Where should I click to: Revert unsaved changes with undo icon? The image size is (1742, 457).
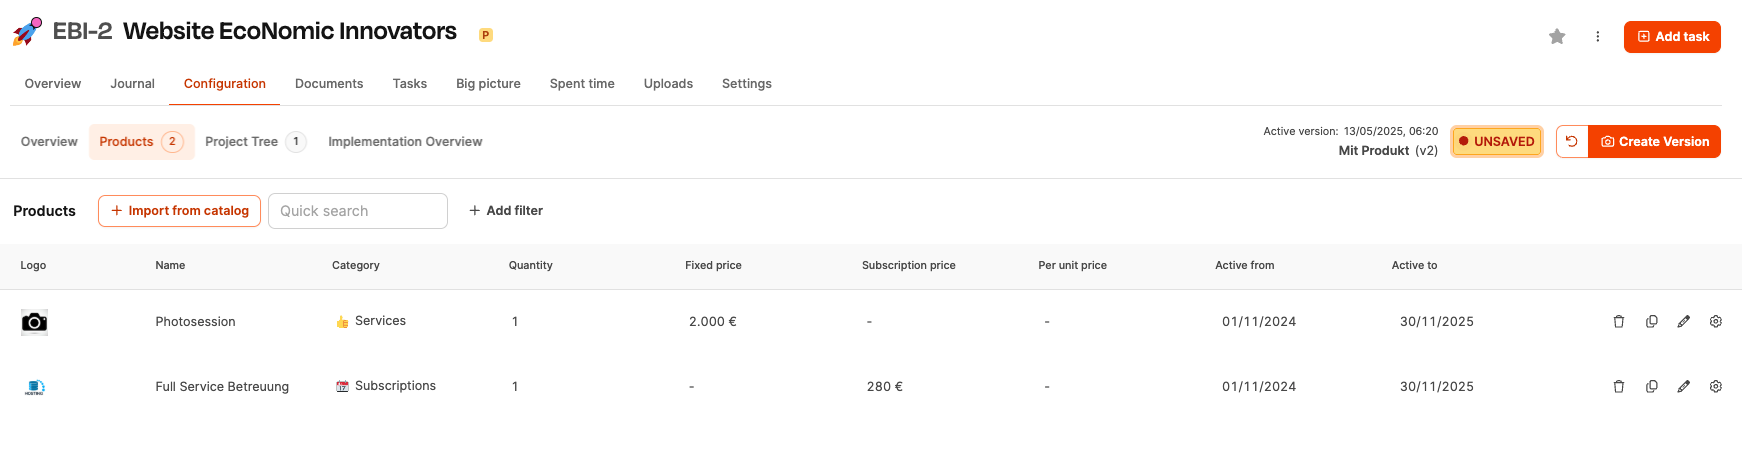click(x=1572, y=142)
